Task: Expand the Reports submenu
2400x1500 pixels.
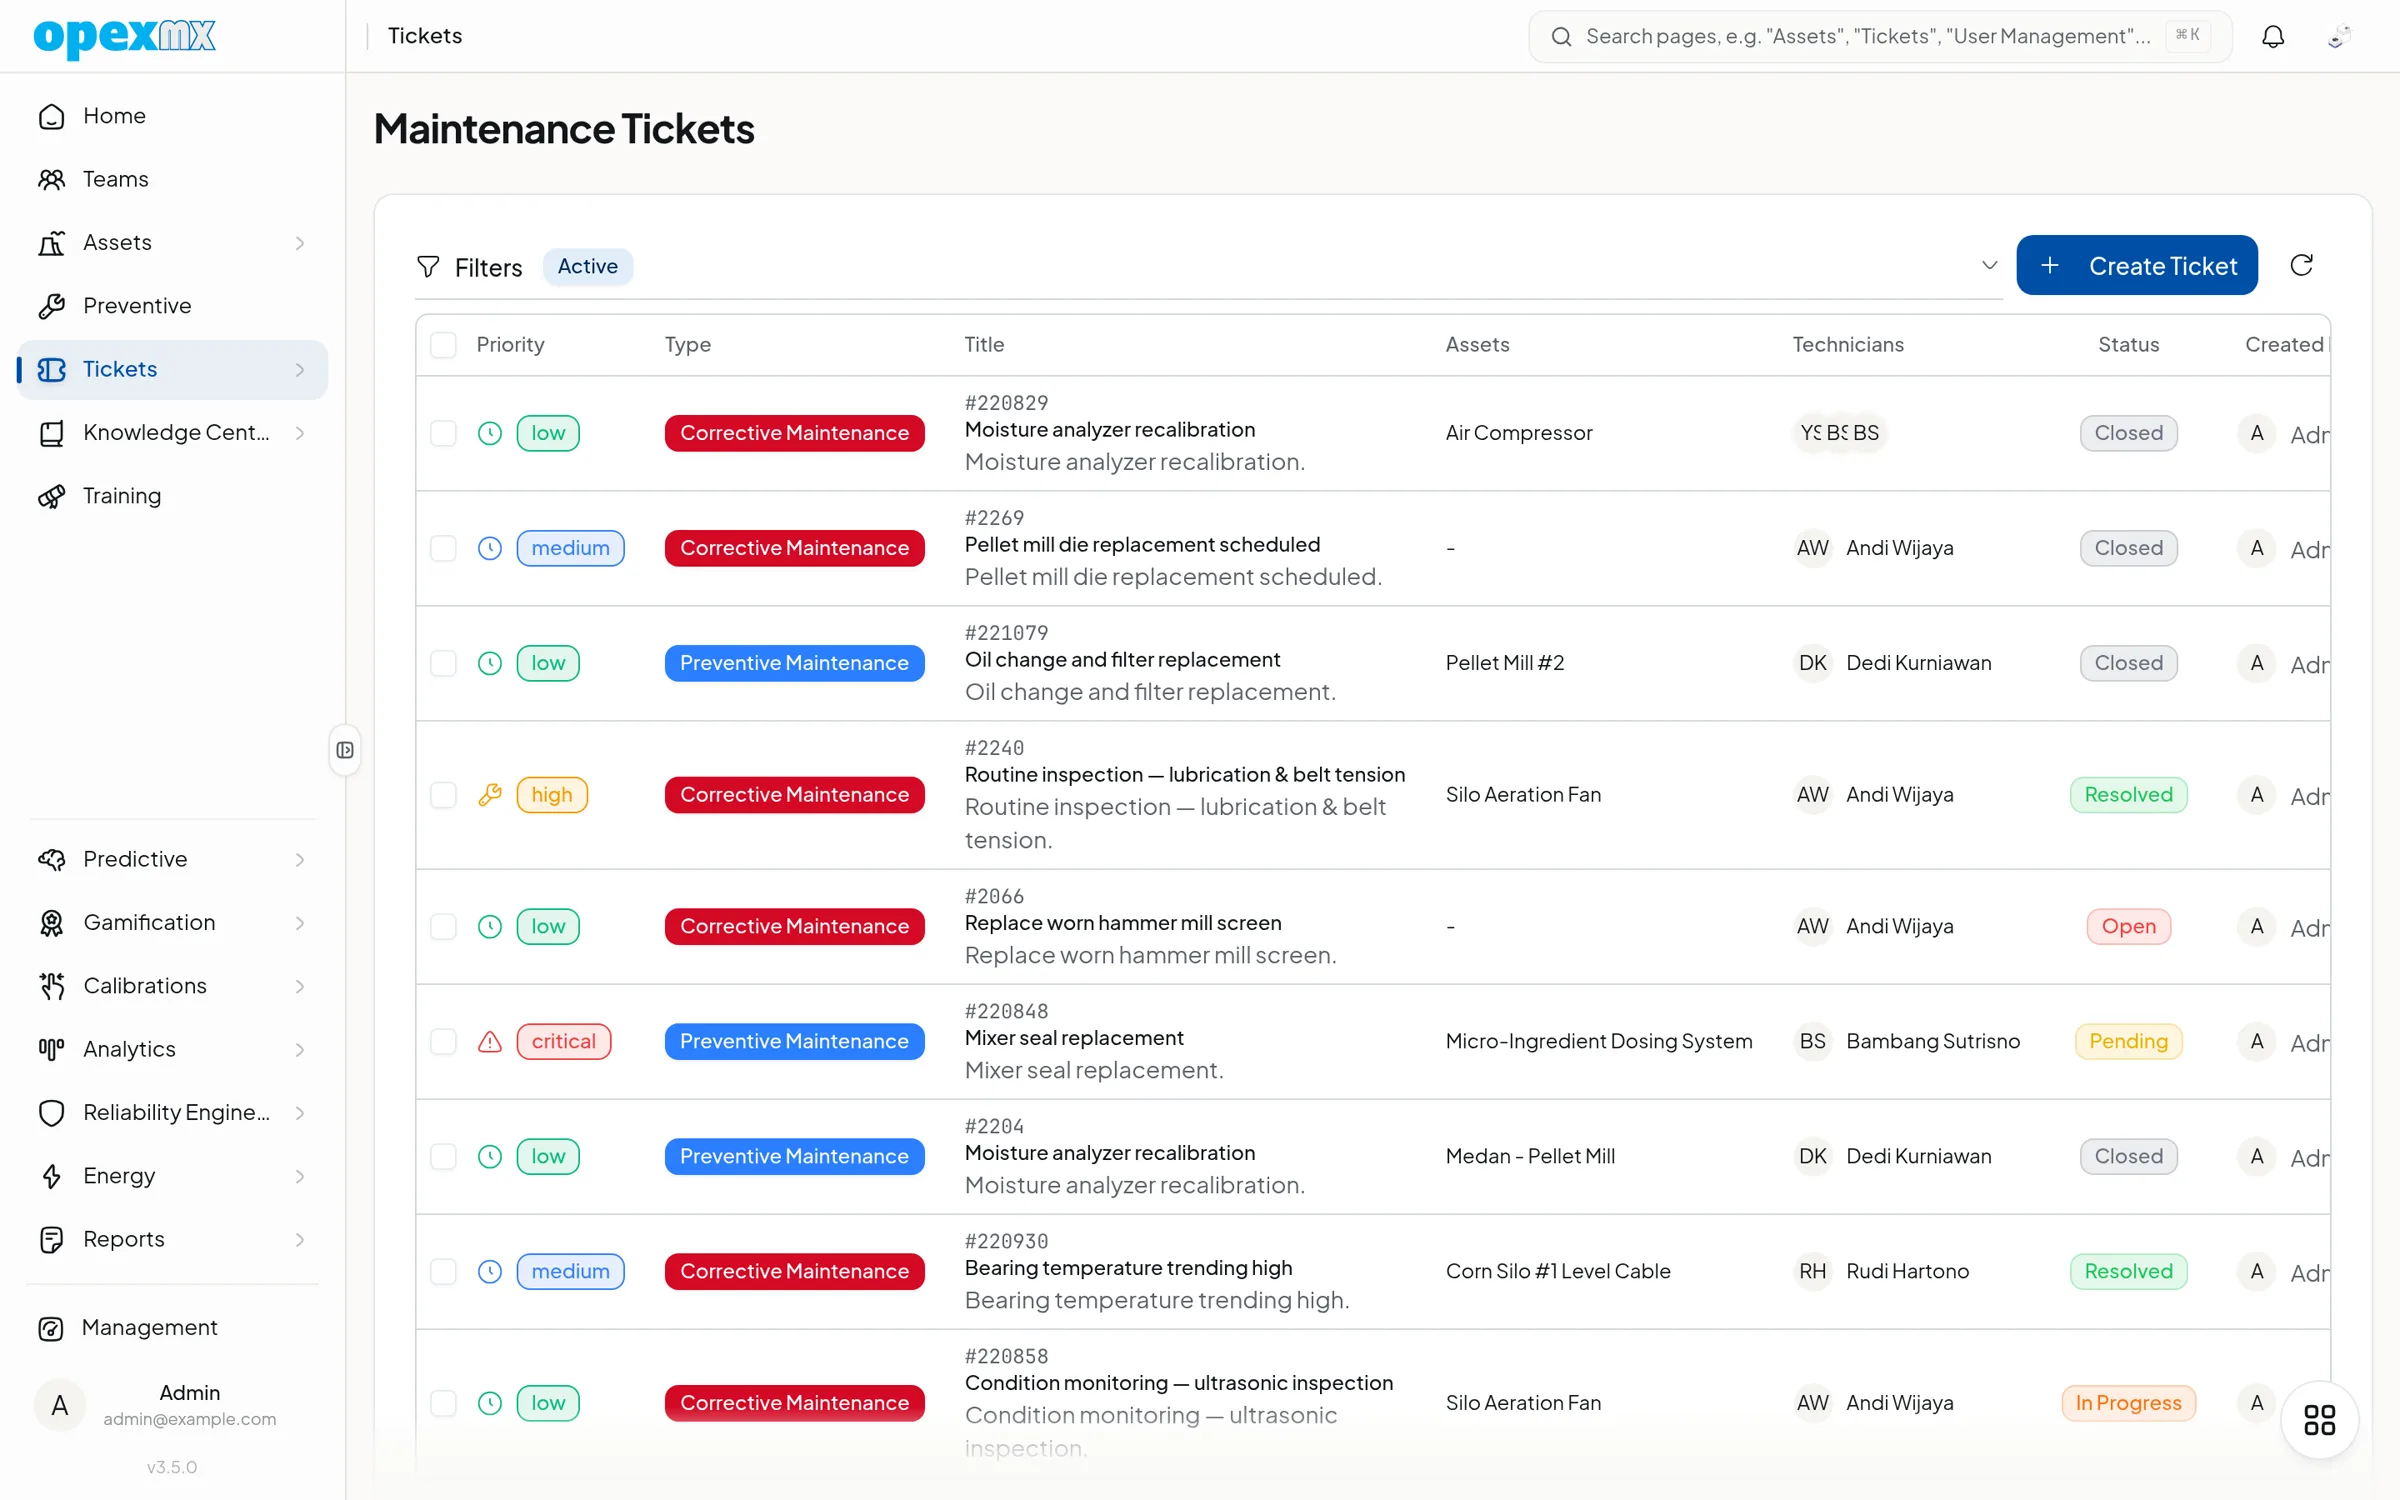Action: point(300,1239)
